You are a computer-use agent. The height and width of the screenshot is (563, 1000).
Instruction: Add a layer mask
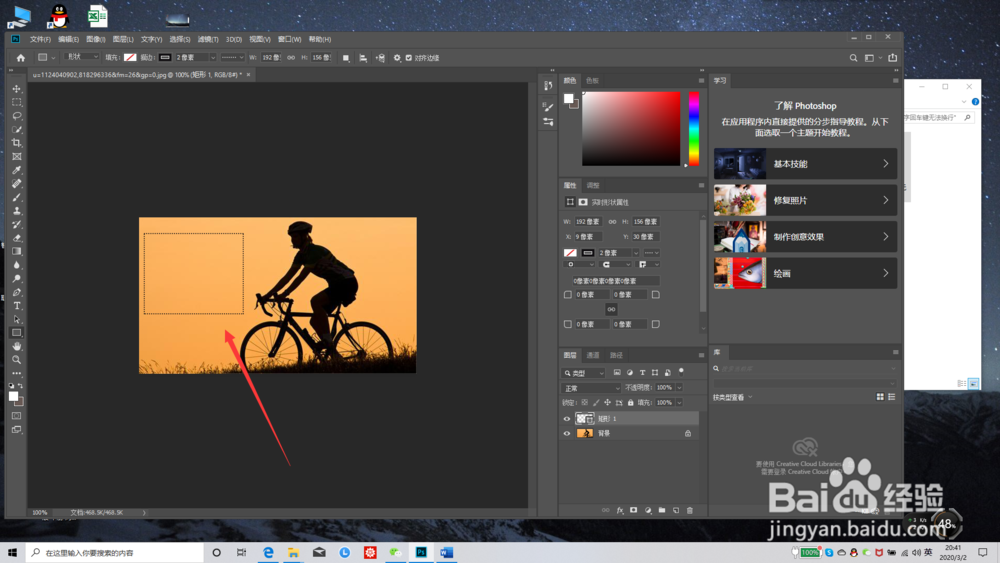pos(633,510)
